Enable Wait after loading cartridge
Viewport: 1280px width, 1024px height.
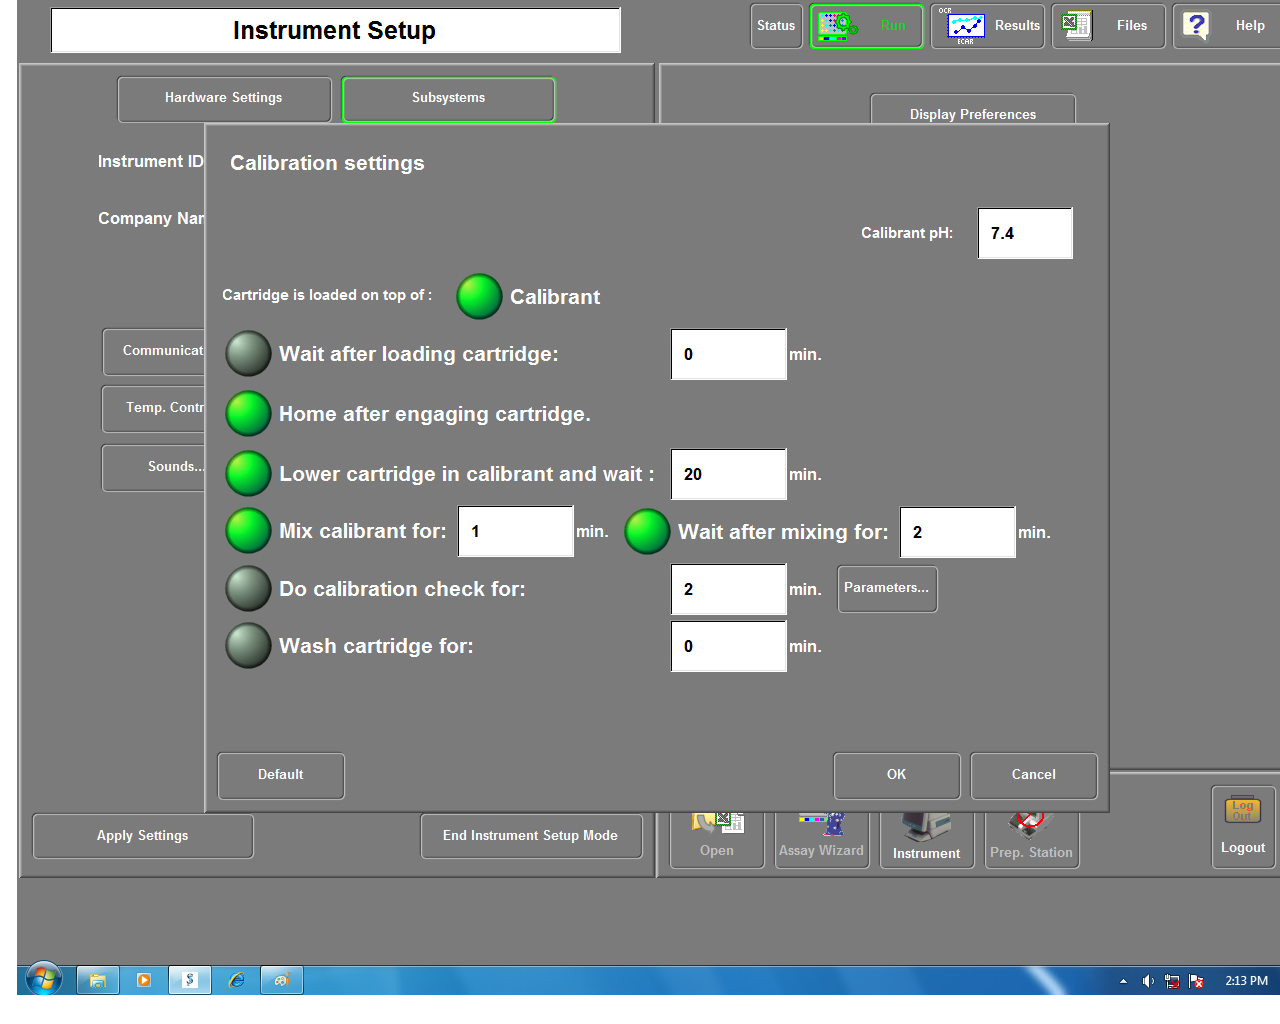point(248,353)
